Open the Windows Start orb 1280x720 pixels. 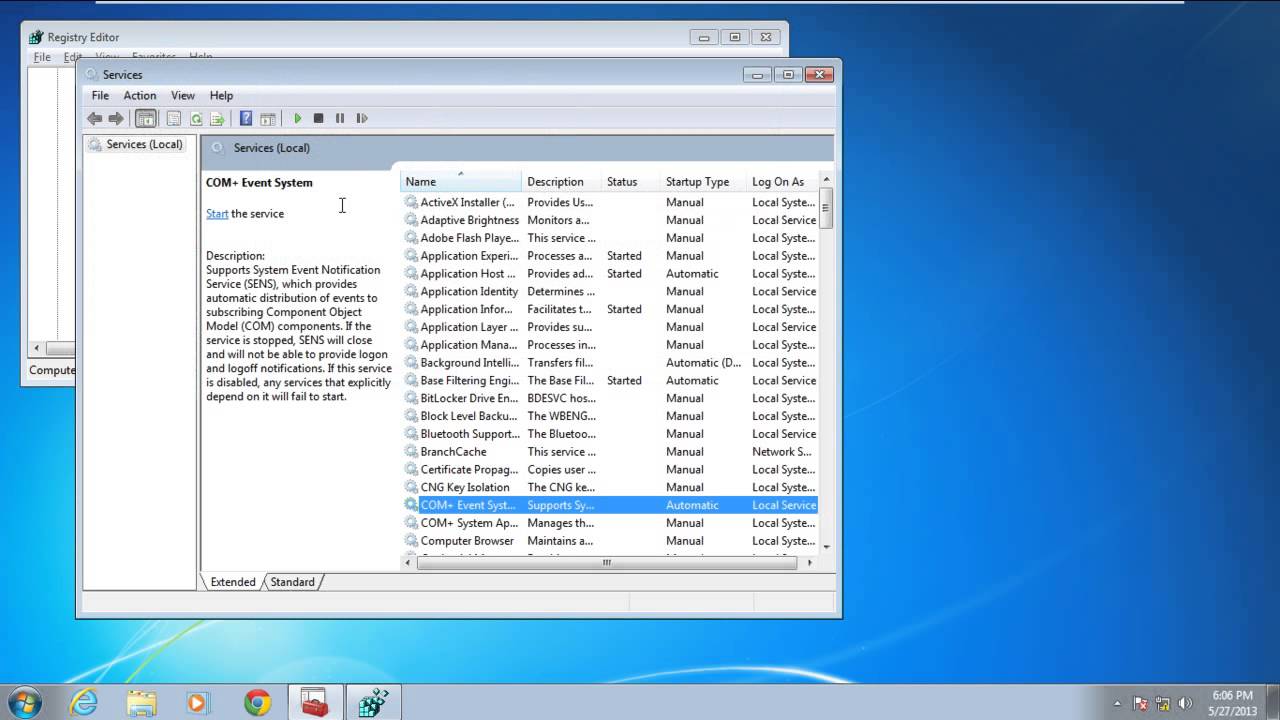(23, 702)
